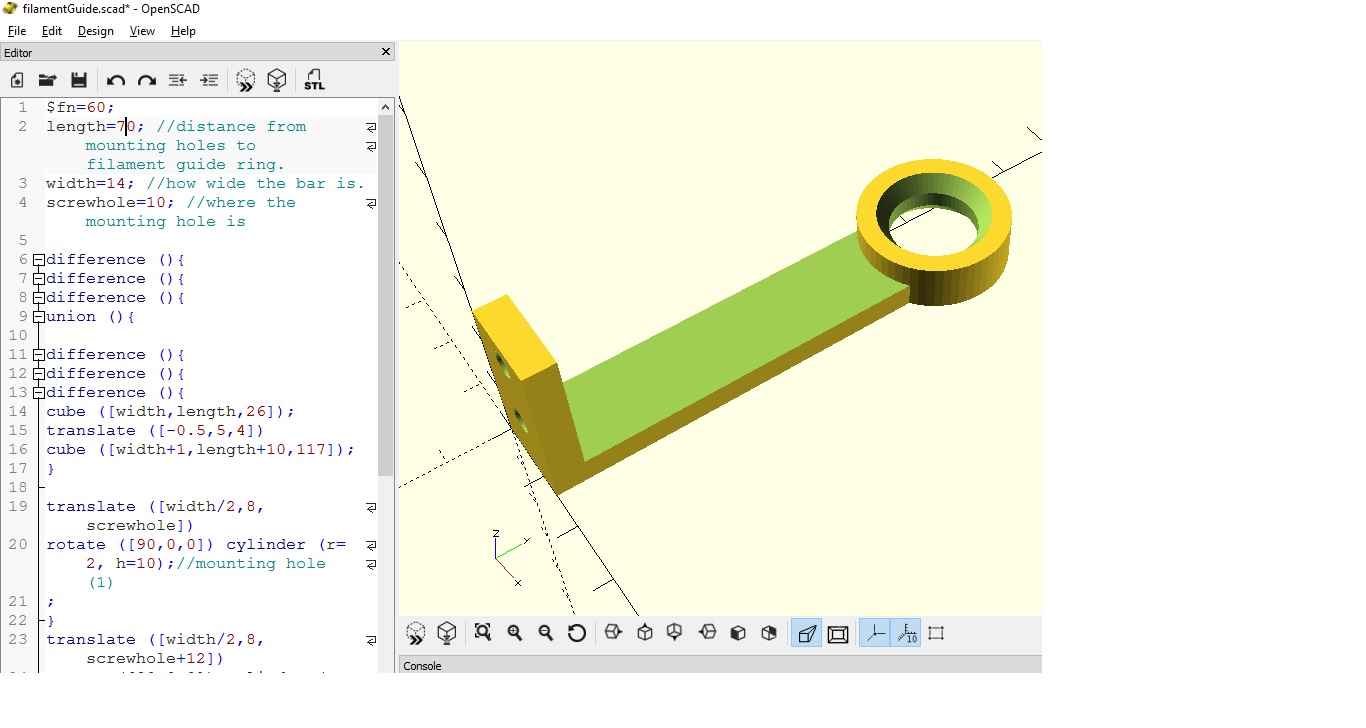Close the Editor panel
This screenshot has width=1366, height=728.
pos(387,52)
